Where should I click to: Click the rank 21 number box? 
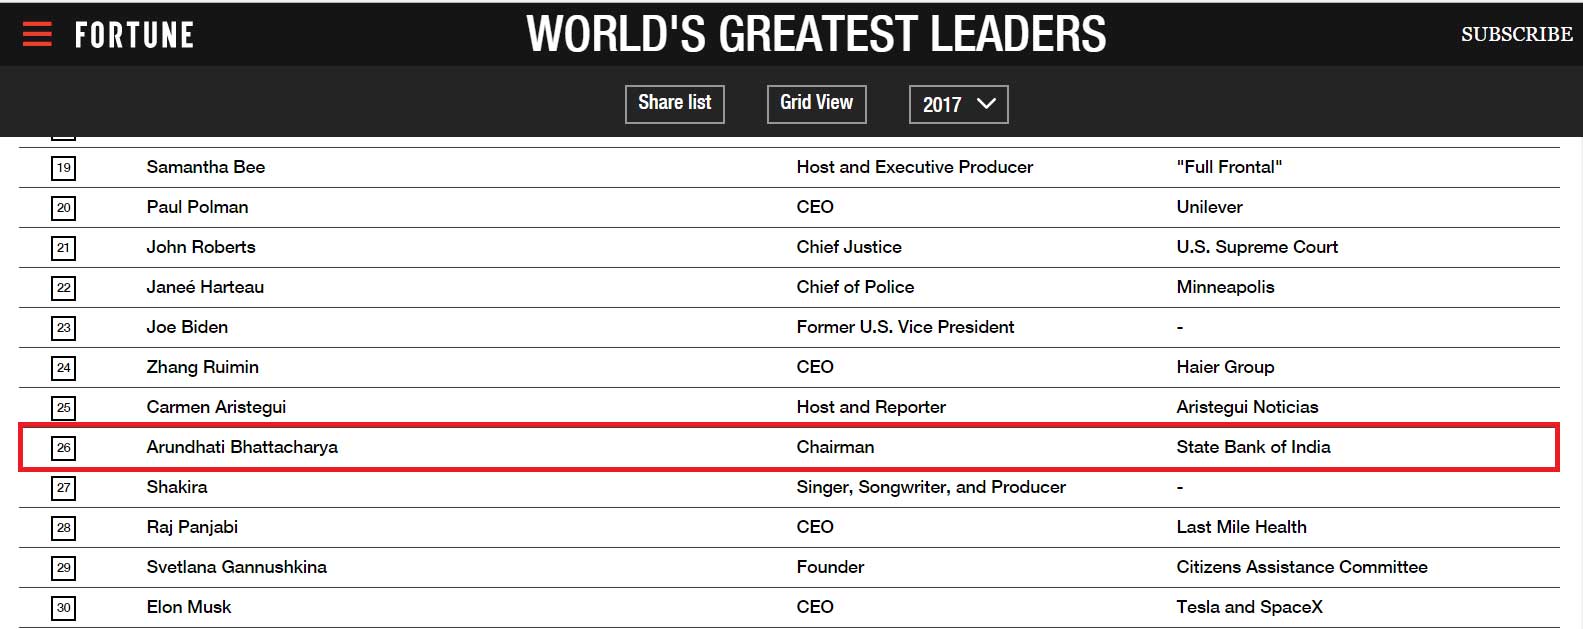coord(63,247)
